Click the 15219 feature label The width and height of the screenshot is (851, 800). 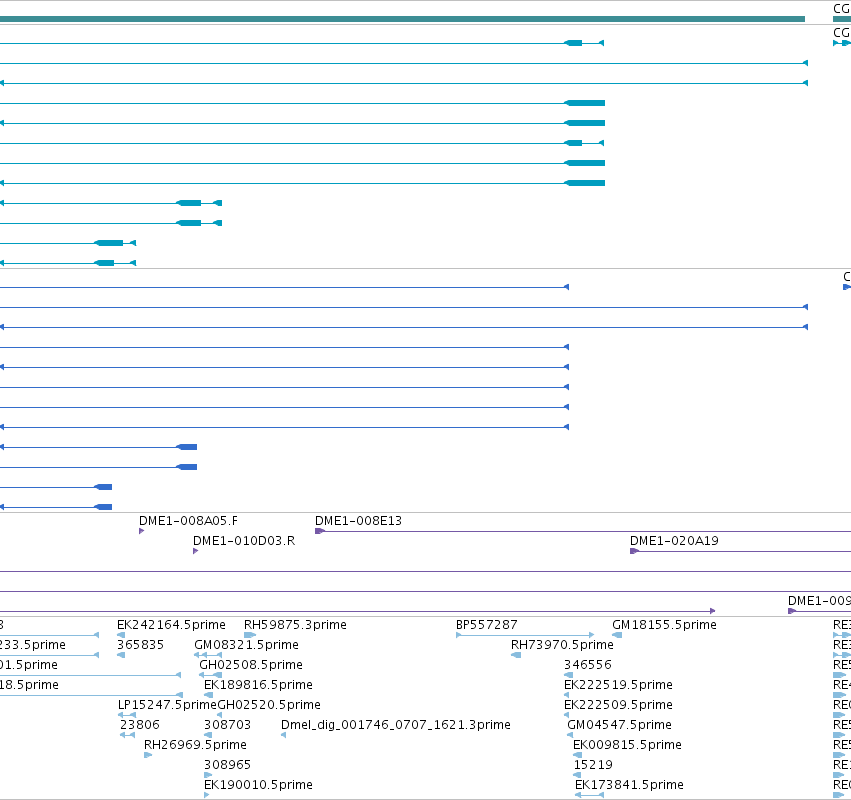coord(593,765)
